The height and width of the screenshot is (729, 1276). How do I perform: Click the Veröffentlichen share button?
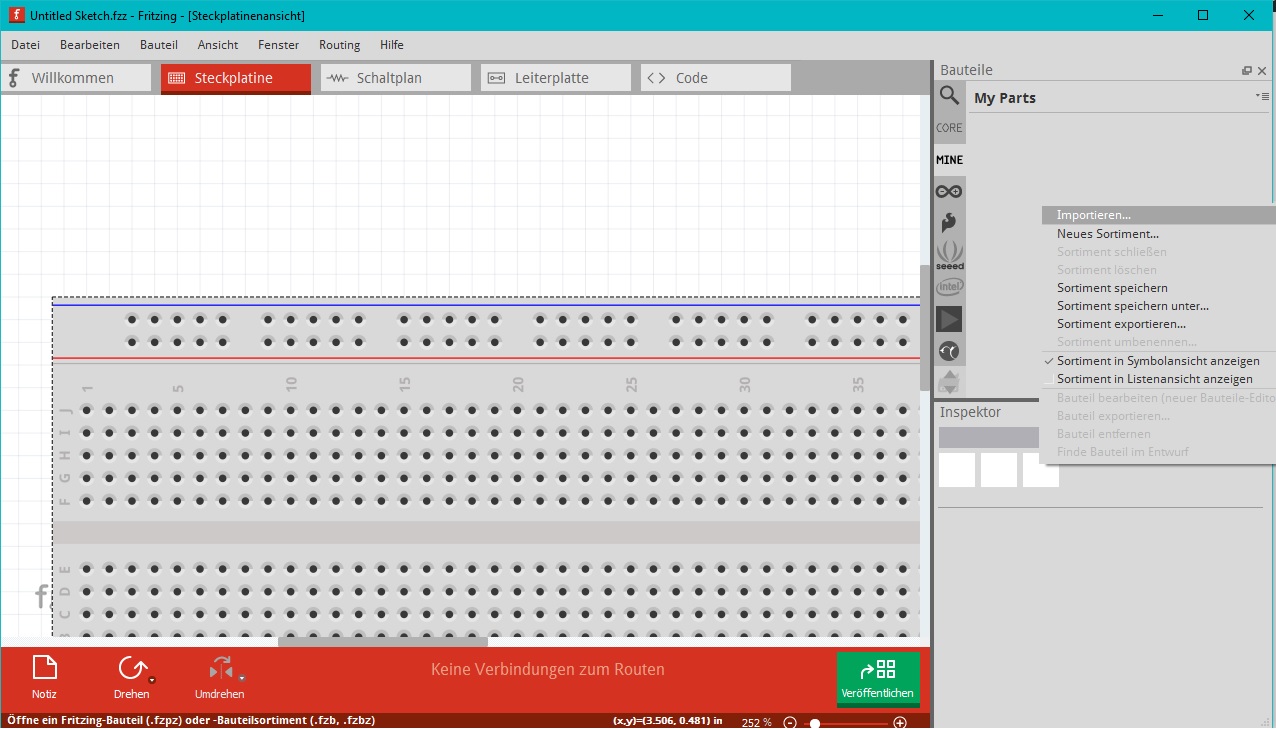tap(878, 678)
